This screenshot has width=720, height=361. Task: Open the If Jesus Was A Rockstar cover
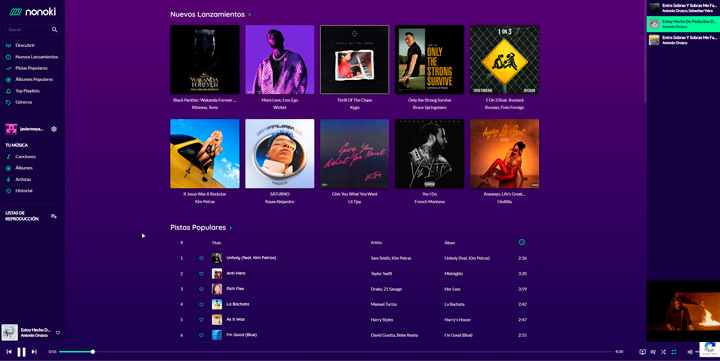[205, 154]
